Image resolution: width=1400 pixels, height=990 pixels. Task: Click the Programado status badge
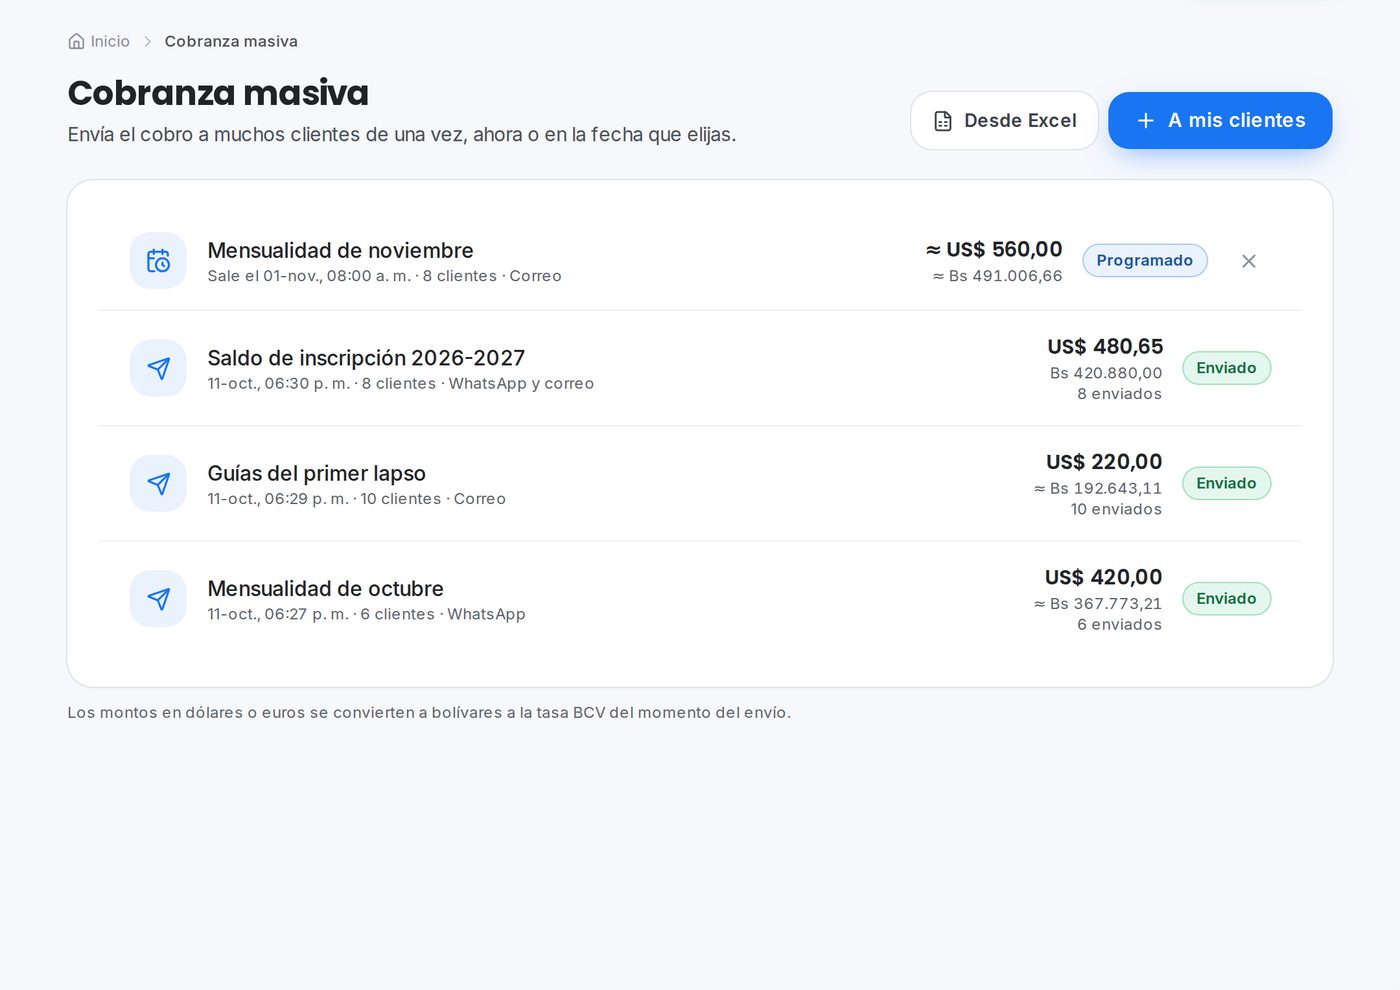pyautogui.click(x=1145, y=261)
